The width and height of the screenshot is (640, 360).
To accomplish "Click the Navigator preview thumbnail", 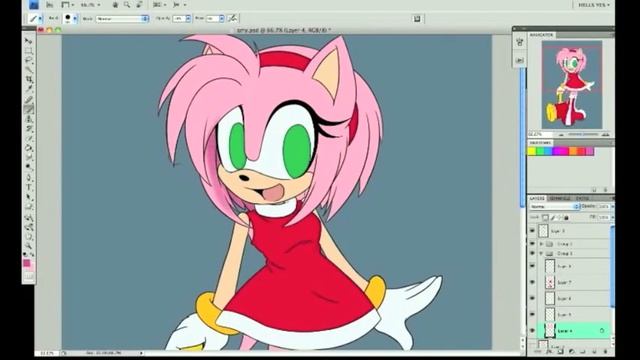I will tap(572, 84).
